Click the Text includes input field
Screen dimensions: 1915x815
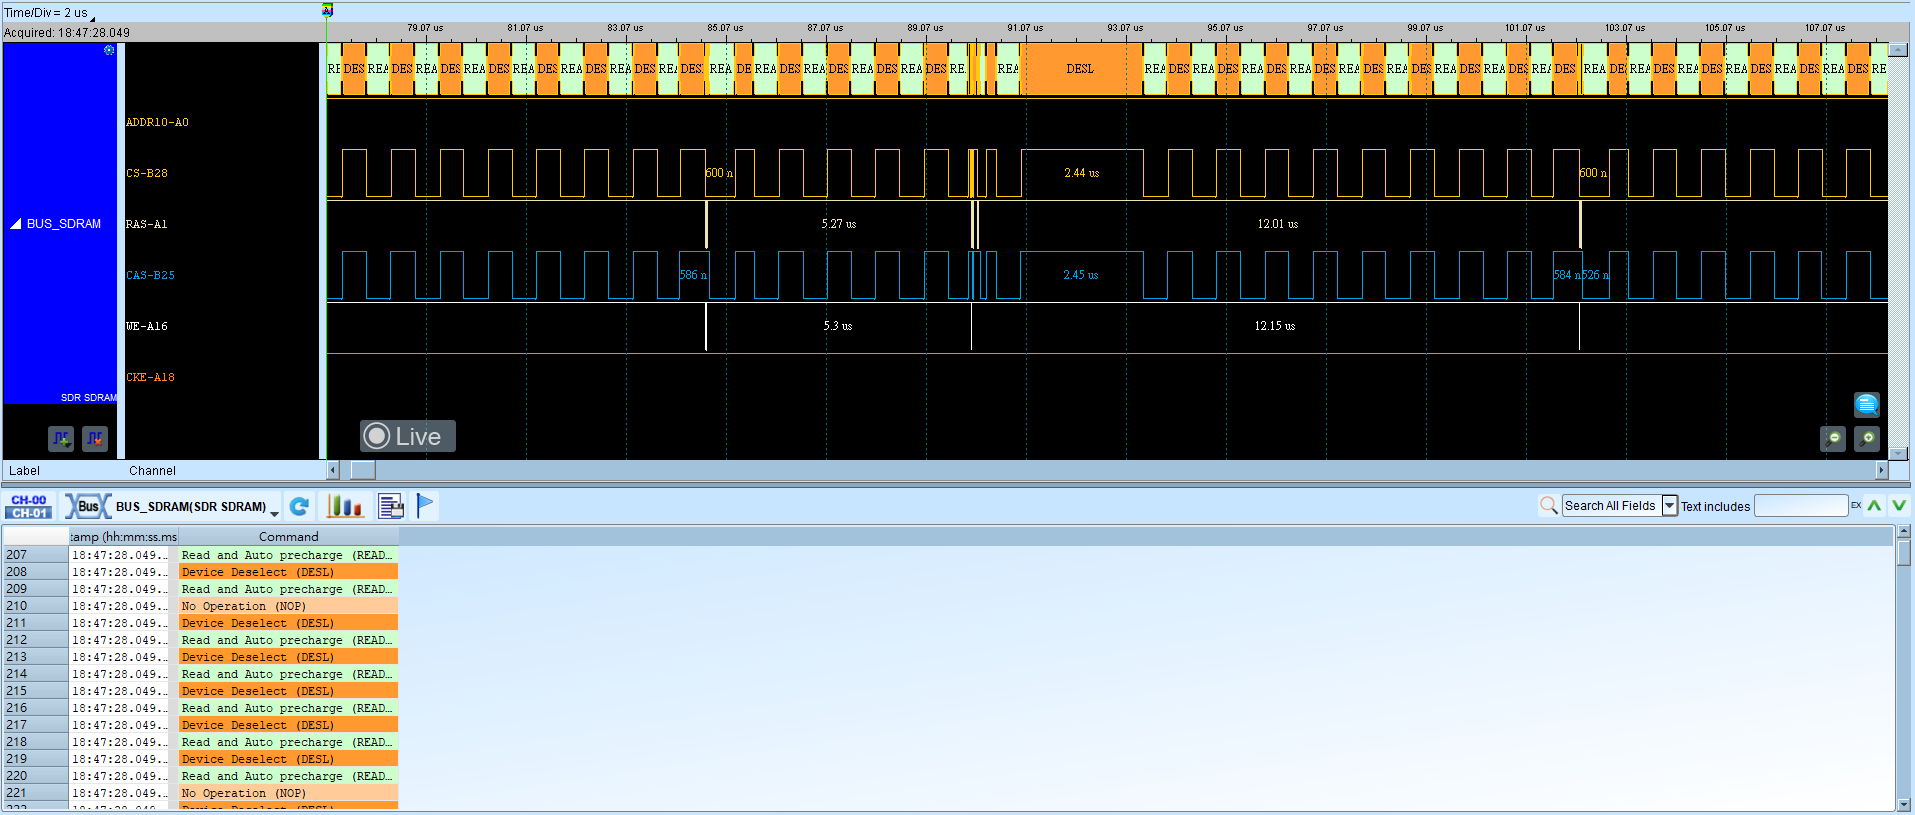pyautogui.click(x=1801, y=506)
